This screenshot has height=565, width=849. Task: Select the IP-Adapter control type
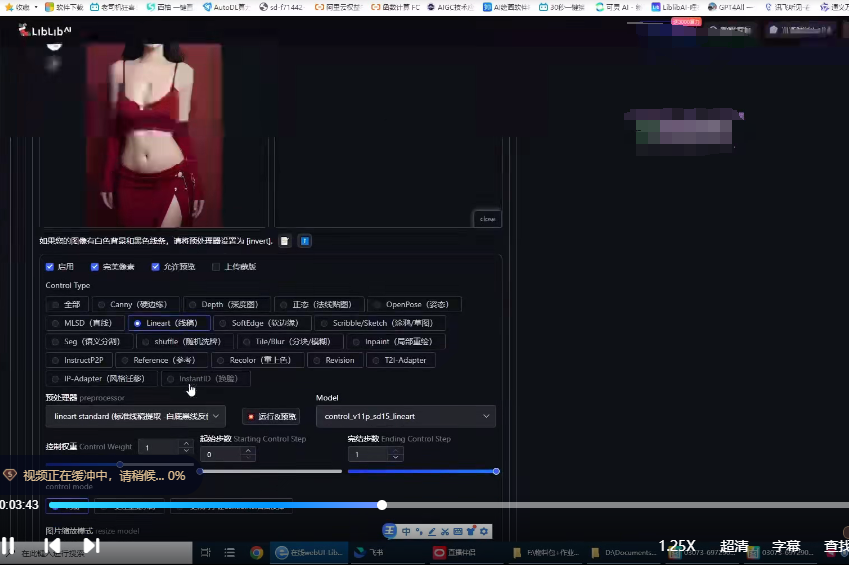click(x=102, y=378)
